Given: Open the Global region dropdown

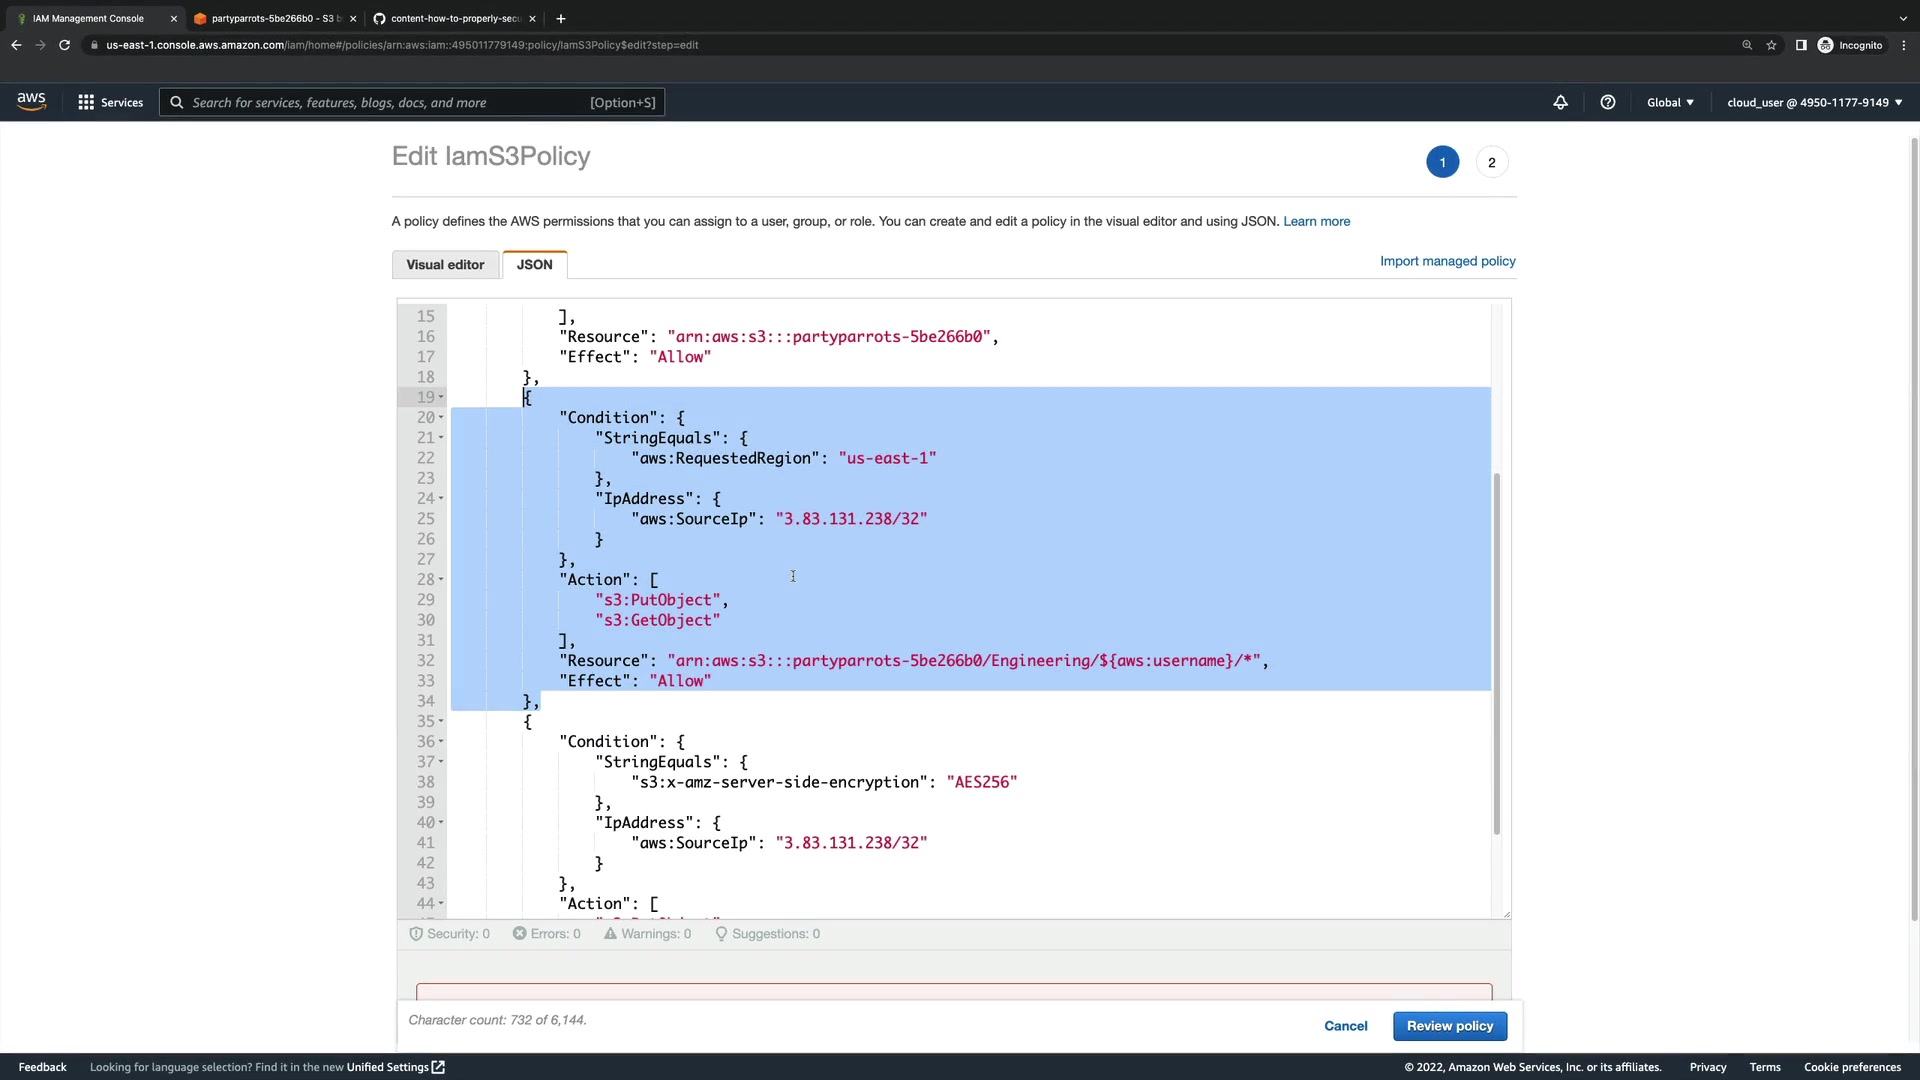Looking at the screenshot, I should coord(1670,102).
